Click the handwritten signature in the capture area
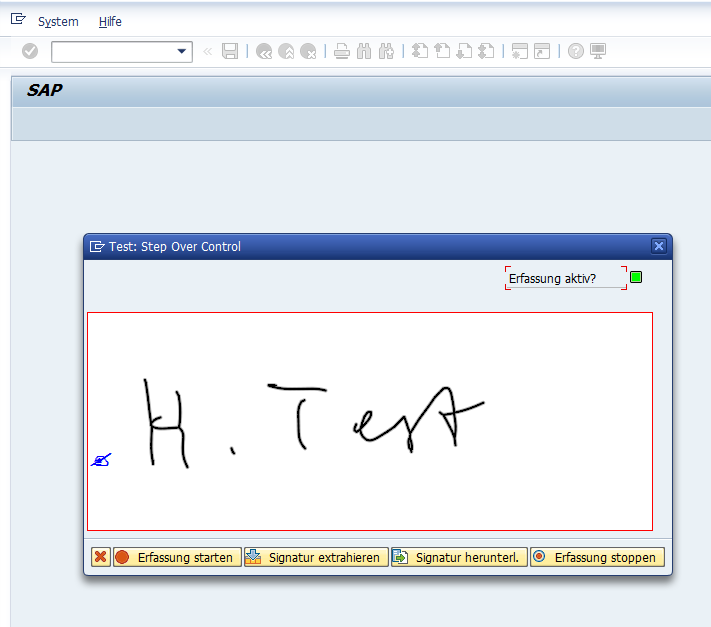Viewport: 711px width, 627px height. tap(313, 423)
